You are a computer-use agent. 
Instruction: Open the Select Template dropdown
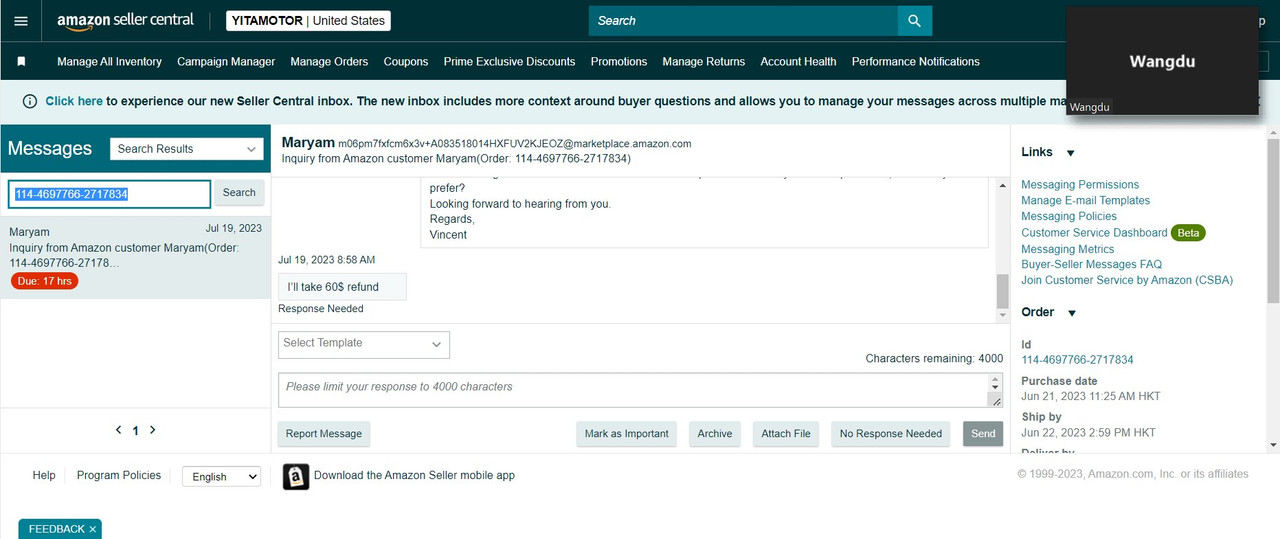tap(364, 344)
